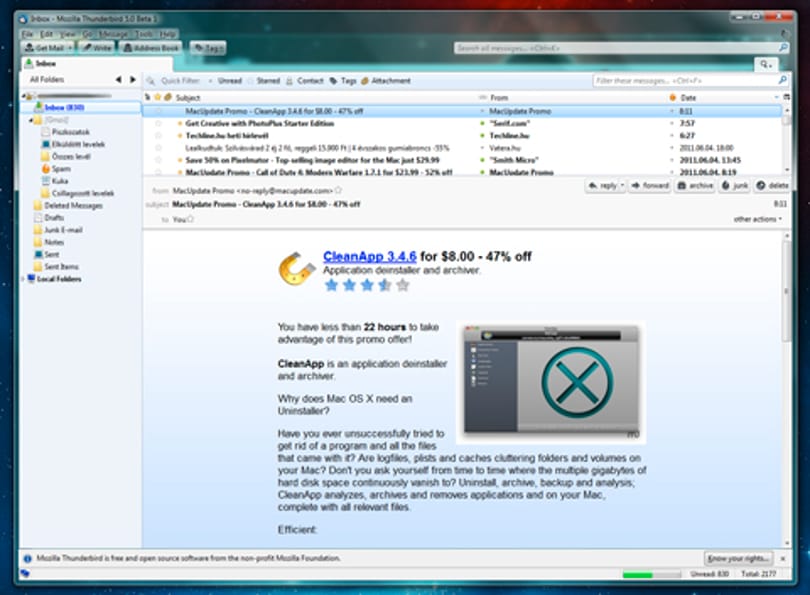Open the other actions dropdown

758,220
